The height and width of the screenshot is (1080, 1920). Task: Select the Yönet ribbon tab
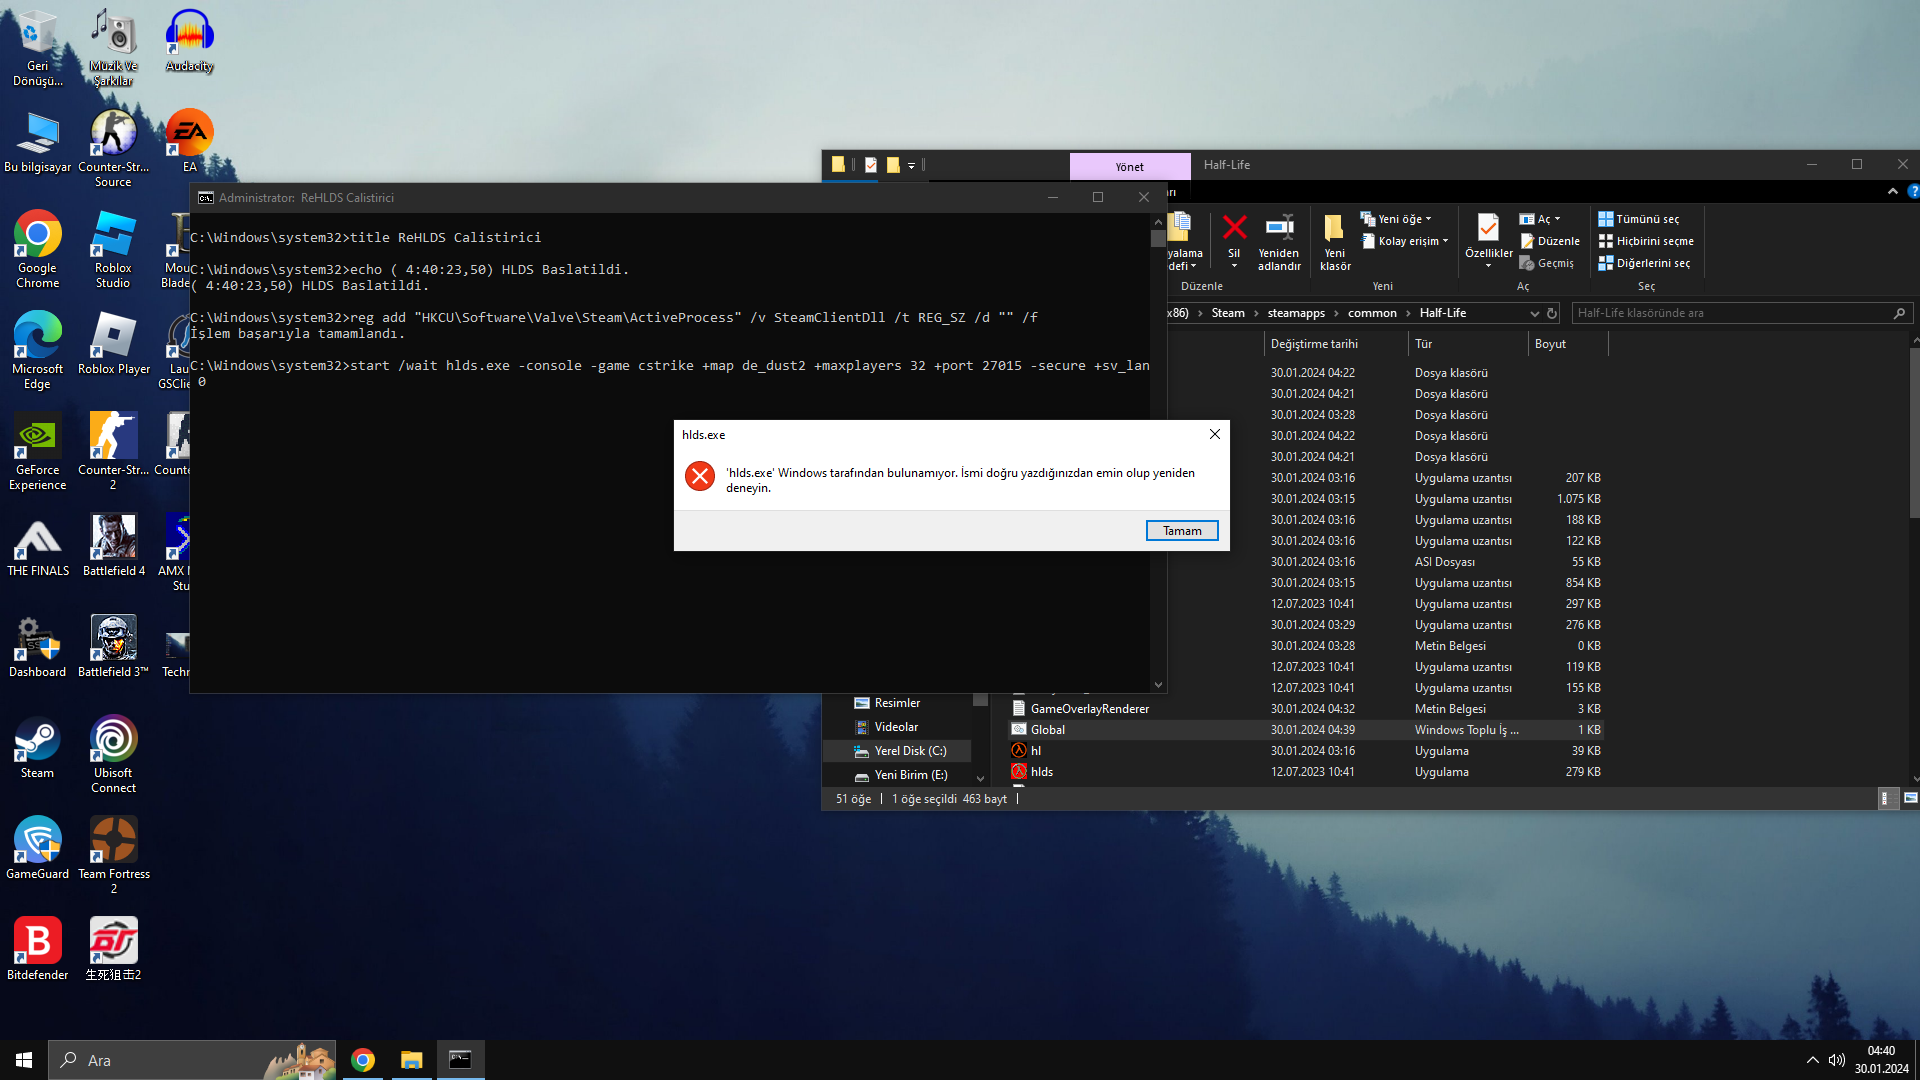[1129, 166]
